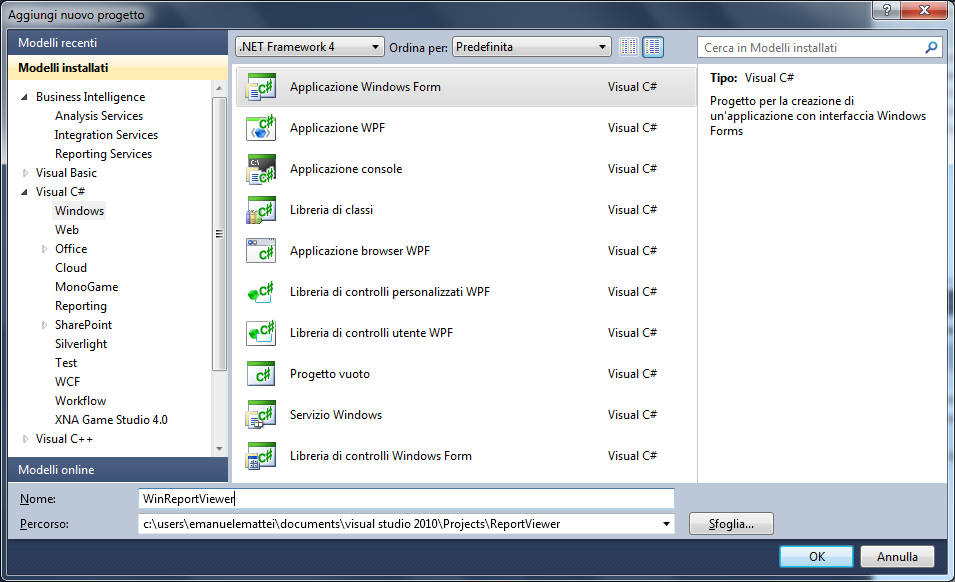The height and width of the screenshot is (582, 955).
Task: Confirm with the OK button
Action: (x=816, y=556)
